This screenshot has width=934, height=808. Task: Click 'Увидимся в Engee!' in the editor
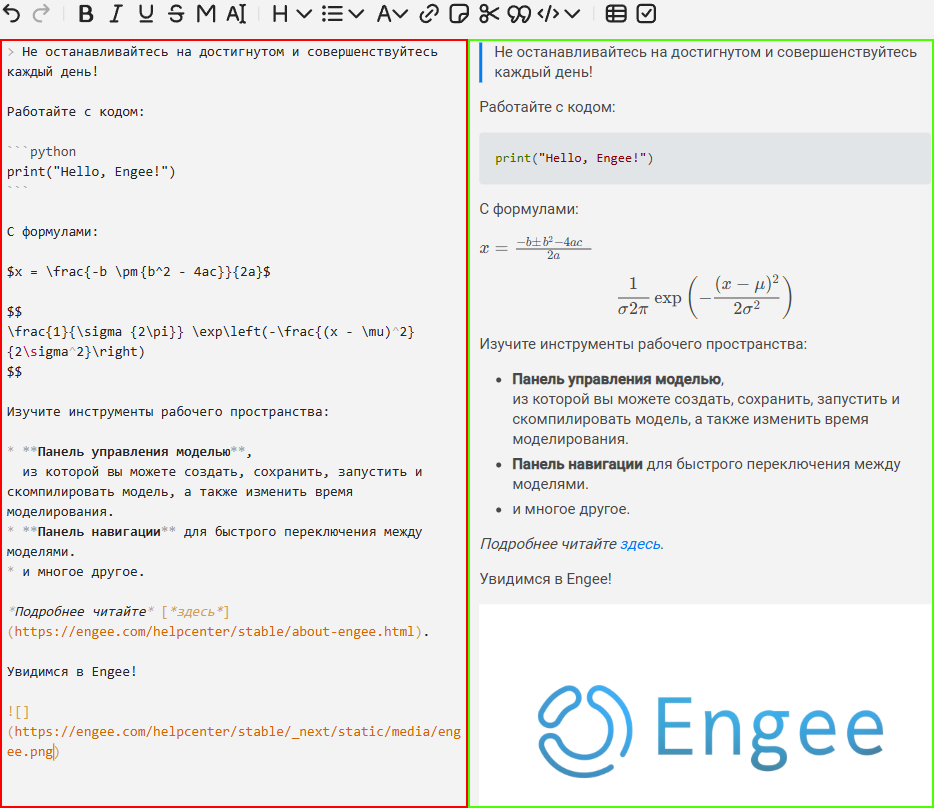click(71, 672)
